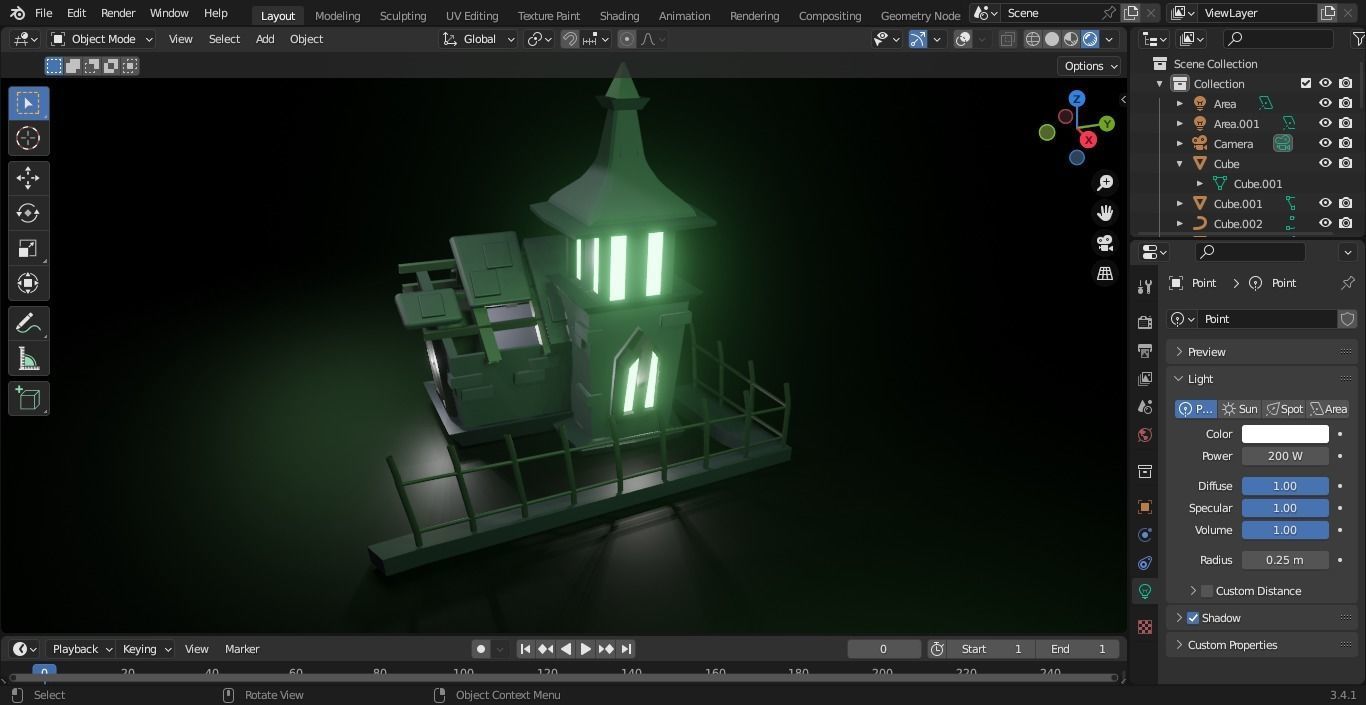Click the zoom viewport magnifier icon
The height and width of the screenshot is (705, 1366).
coord(1105,183)
